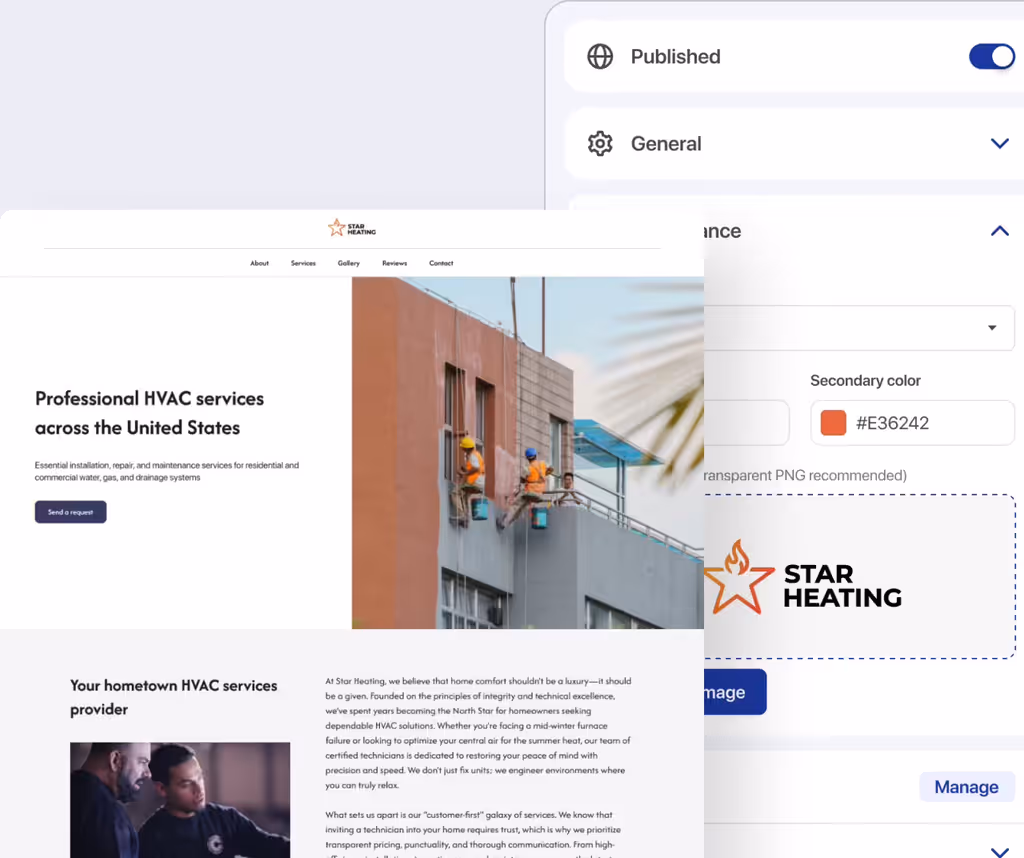Click the Star Heating logo upload area
The height and width of the screenshot is (858, 1024).
click(859, 577)
